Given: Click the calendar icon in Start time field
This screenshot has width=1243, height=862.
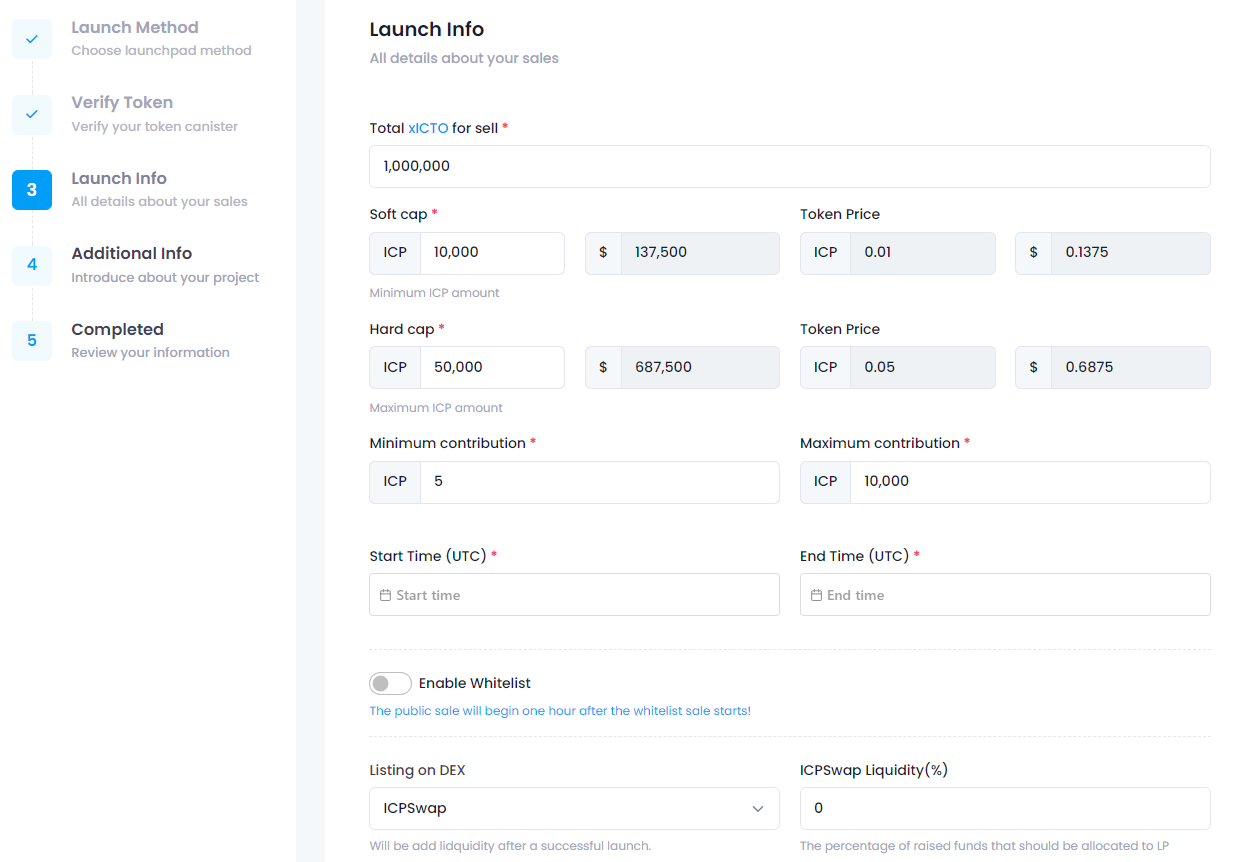Looking at the screenshot, I should (386, 595).
